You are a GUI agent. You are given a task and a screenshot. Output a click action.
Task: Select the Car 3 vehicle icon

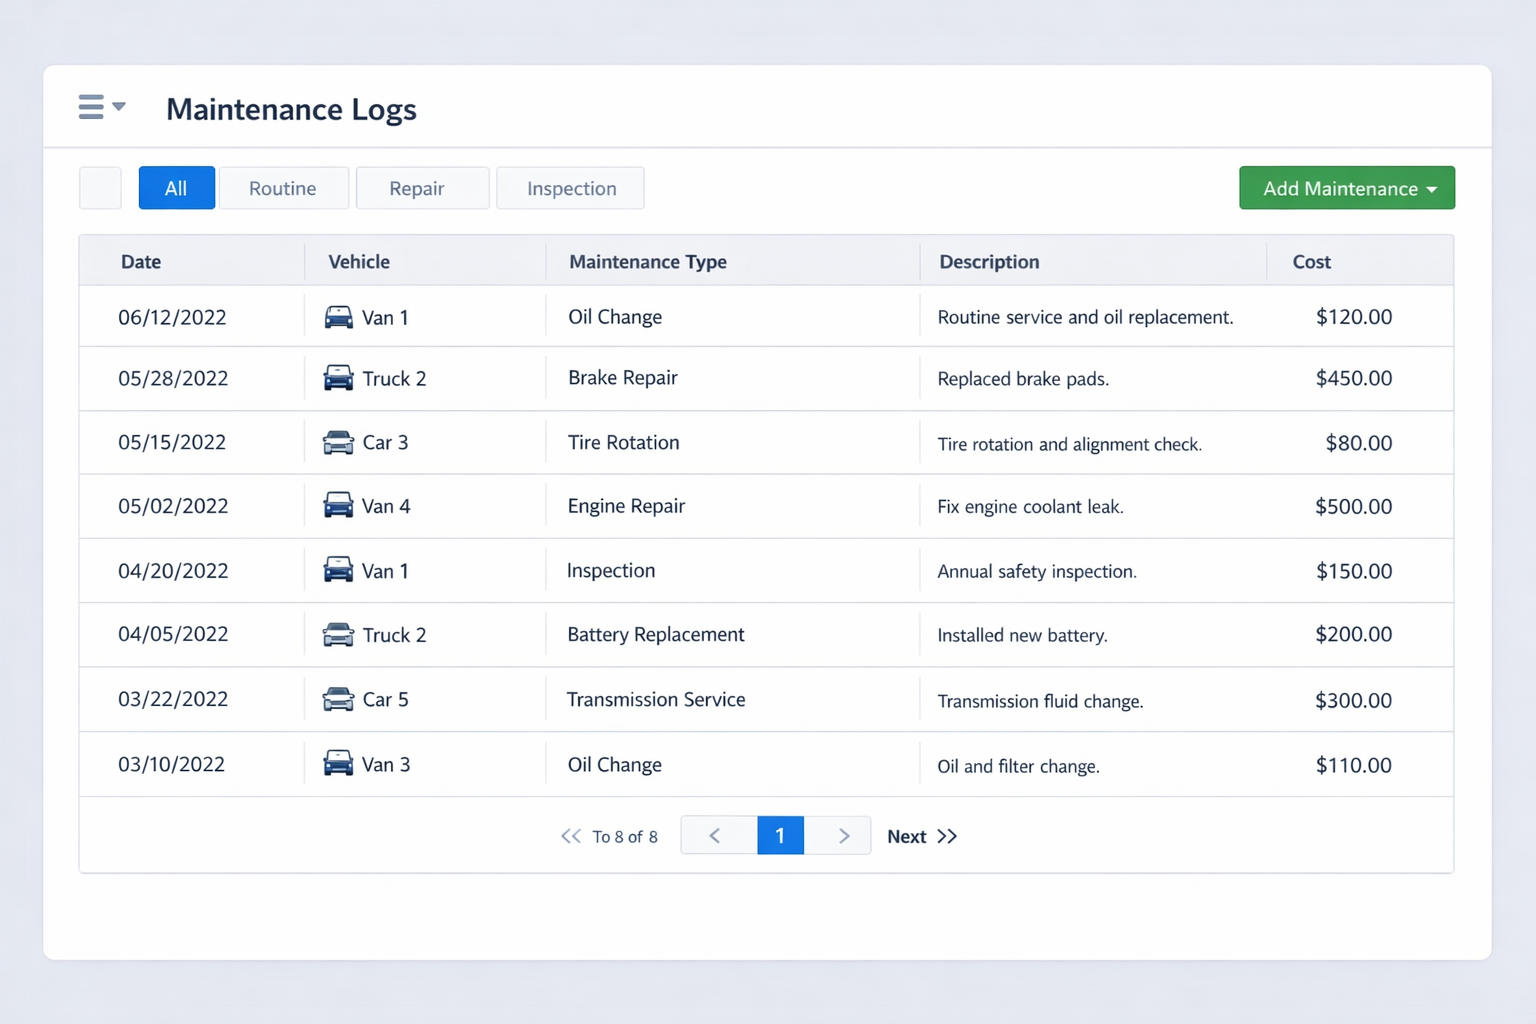click(x=339, y=442)
